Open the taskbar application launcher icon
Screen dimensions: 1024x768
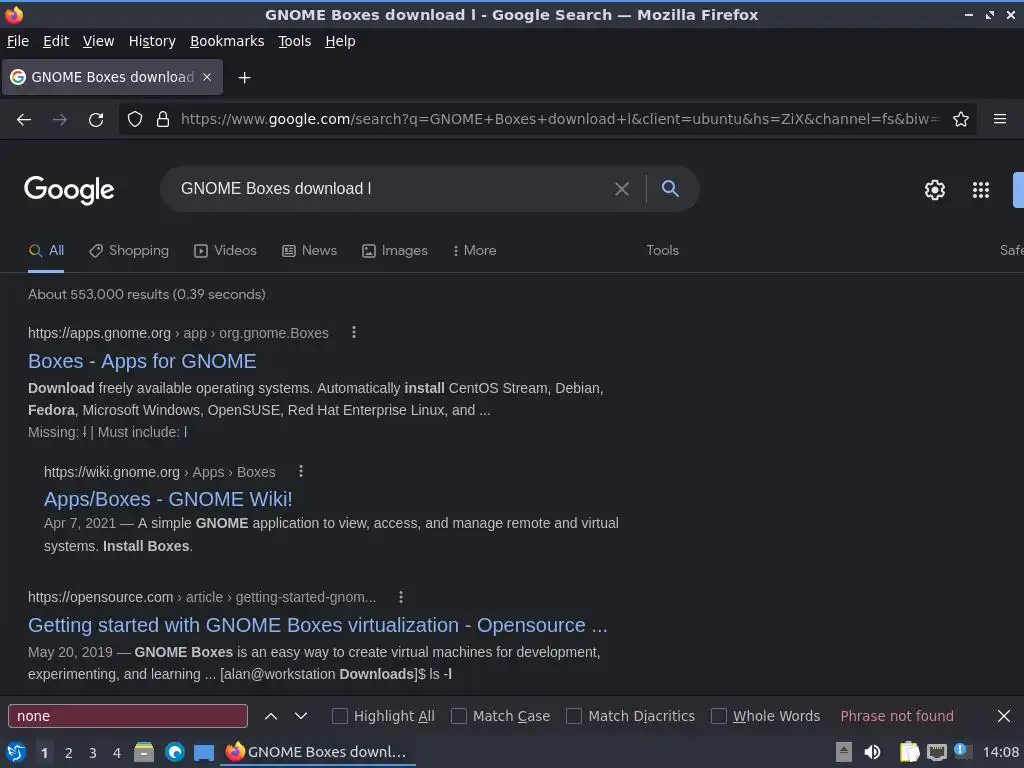pos(16,752)
